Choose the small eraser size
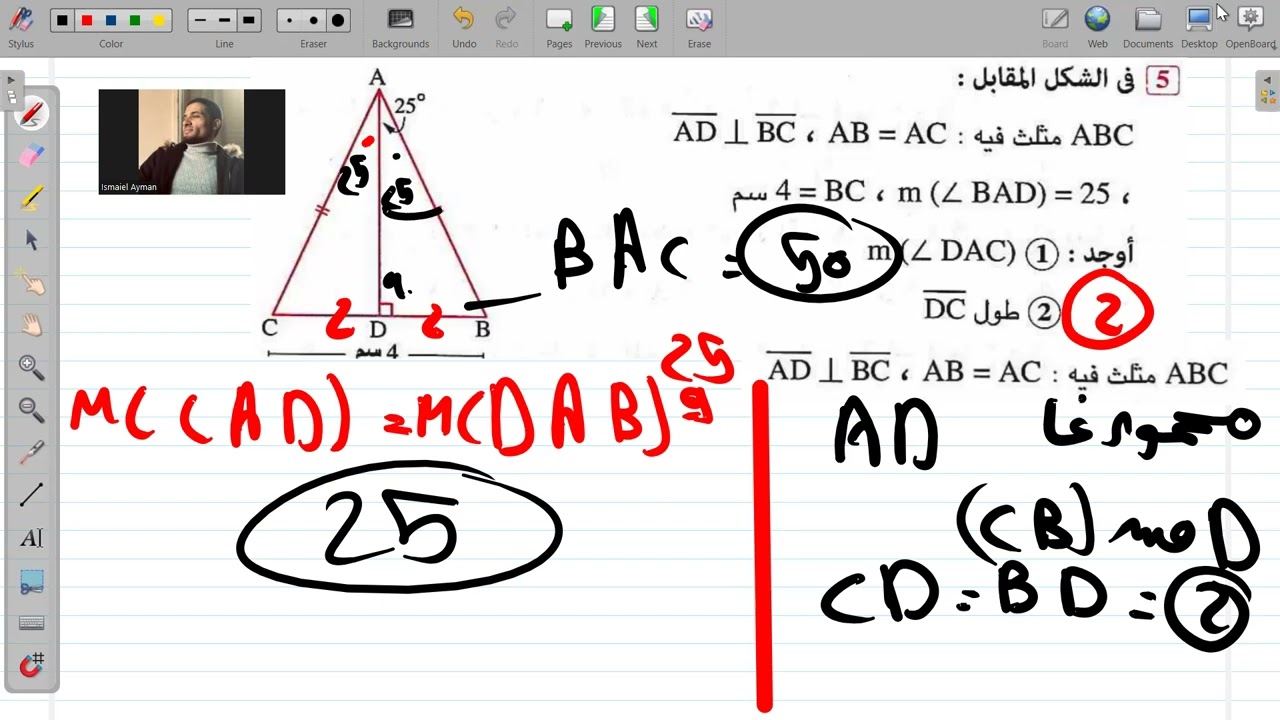The height and width of the screenshot is (720, 1280). (x=290, y=20)
